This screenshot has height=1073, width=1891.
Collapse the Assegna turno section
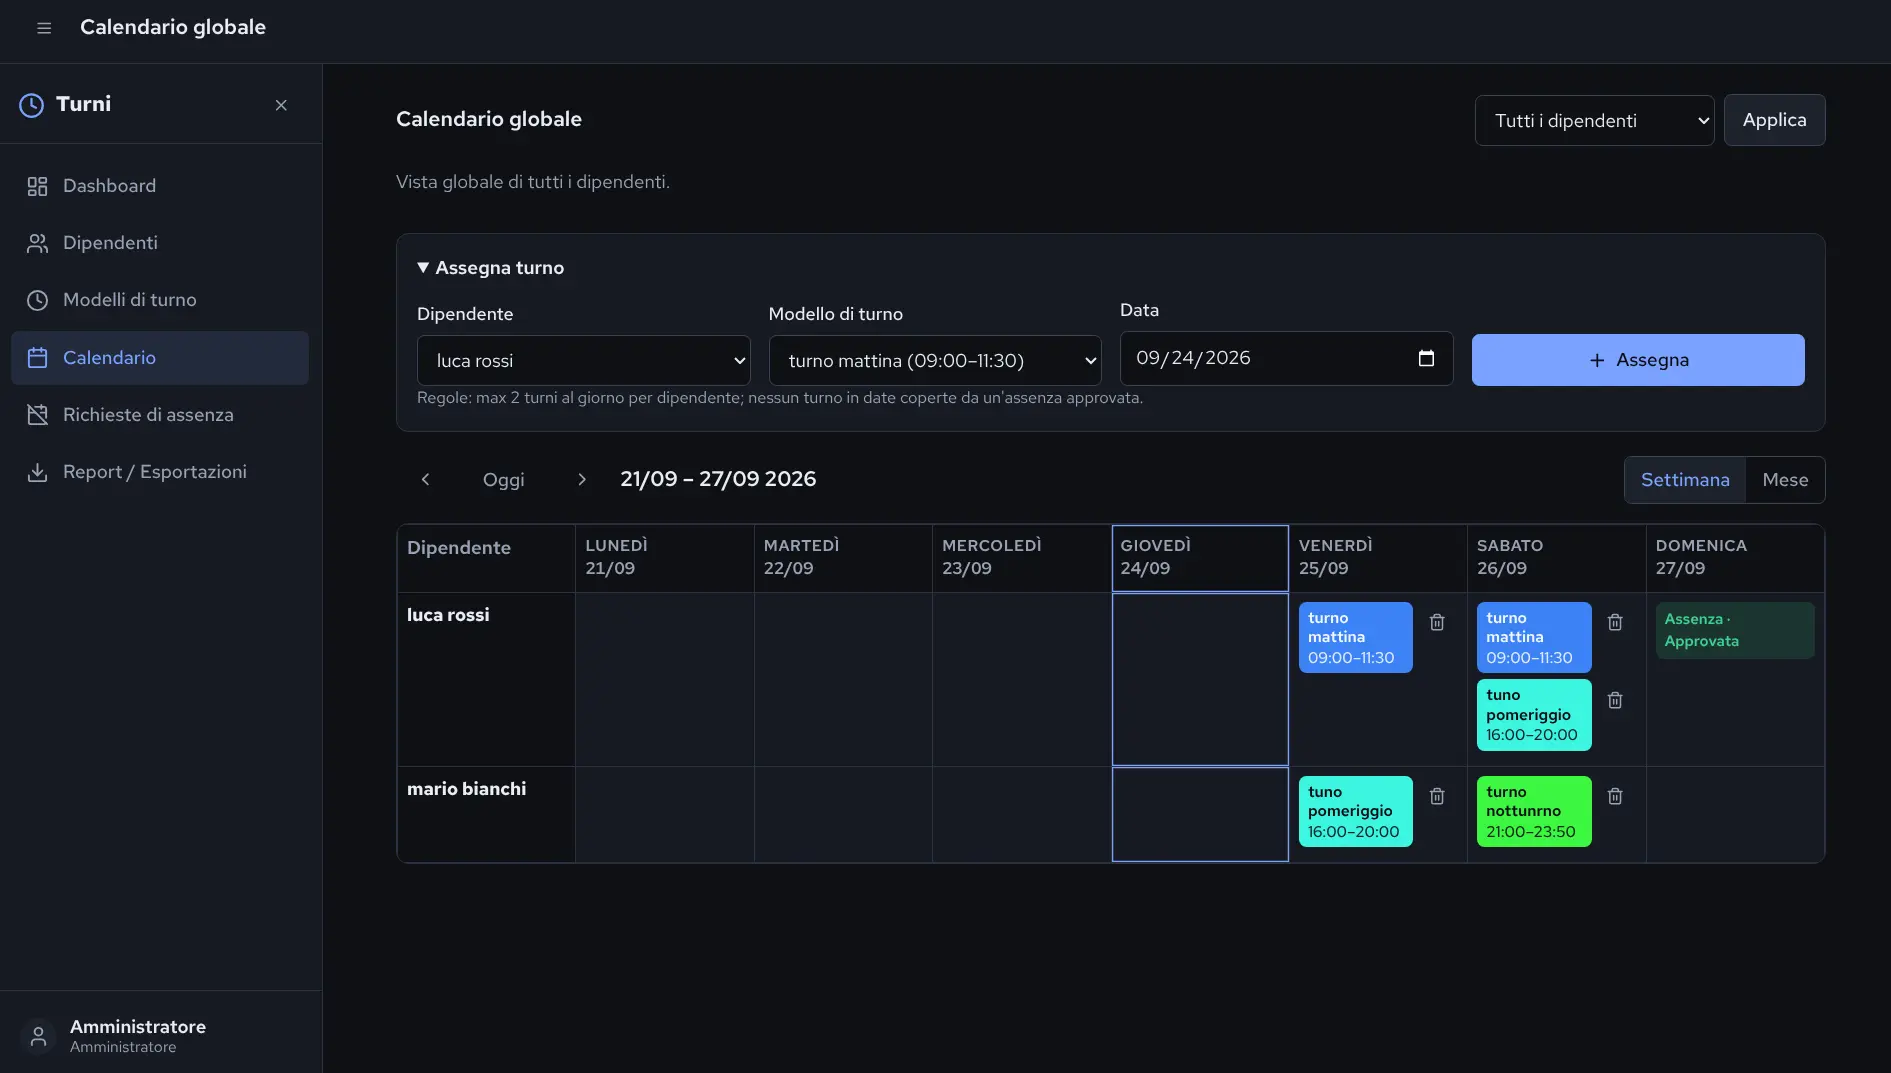coord(491,268)
